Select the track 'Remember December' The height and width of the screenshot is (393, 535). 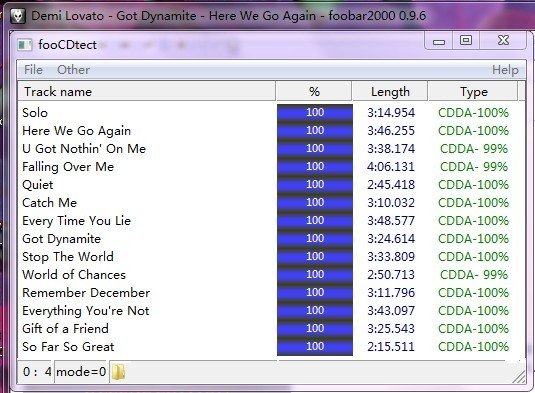click(x=86, y=293)
